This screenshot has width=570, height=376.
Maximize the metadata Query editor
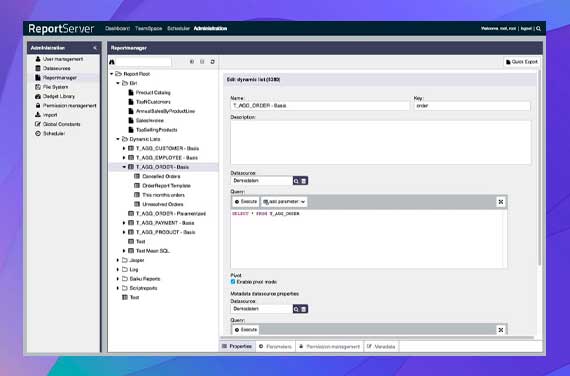[501, 330]
